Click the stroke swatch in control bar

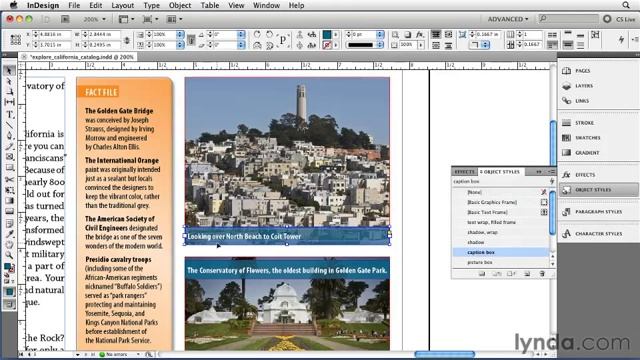tap(327, 45)
